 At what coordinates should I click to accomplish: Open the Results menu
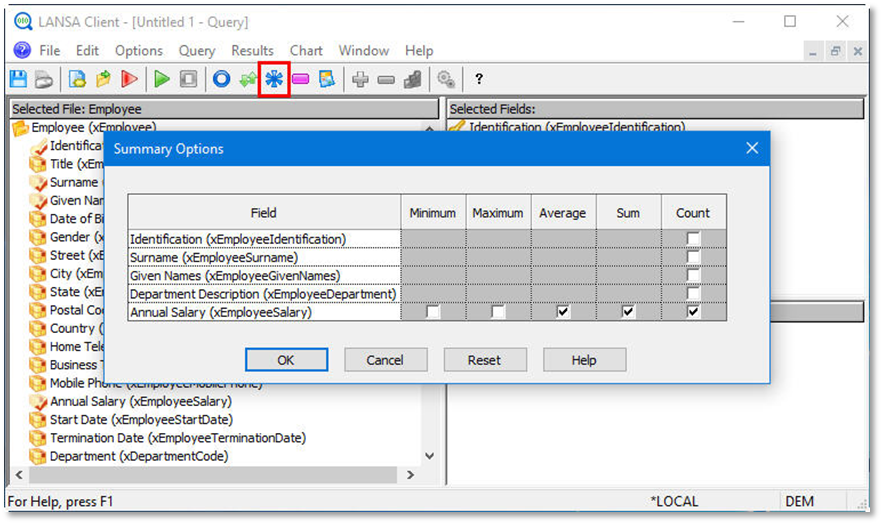click(252, 51)
